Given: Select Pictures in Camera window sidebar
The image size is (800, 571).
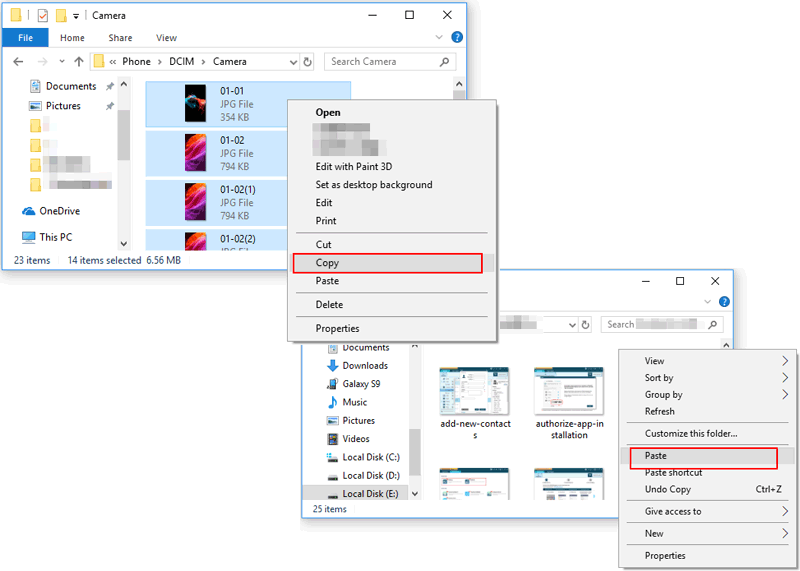Looking at the screenshot, I should click(x=63, y=106).
